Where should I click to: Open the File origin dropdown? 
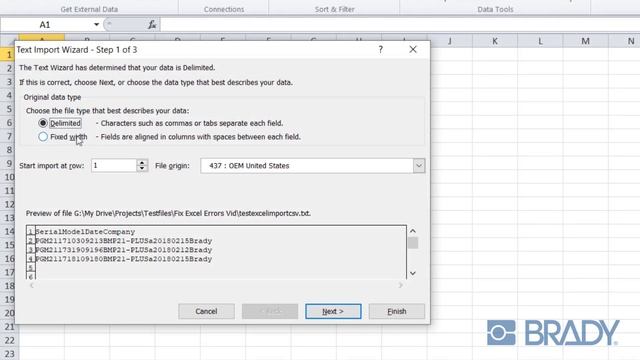419,166
